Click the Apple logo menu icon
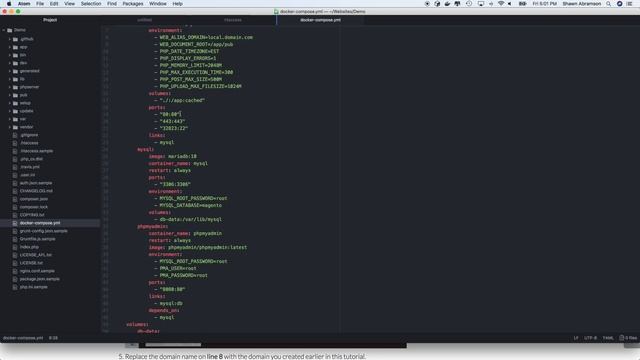Viewport: 640px width, 360px height. point(9,4)
